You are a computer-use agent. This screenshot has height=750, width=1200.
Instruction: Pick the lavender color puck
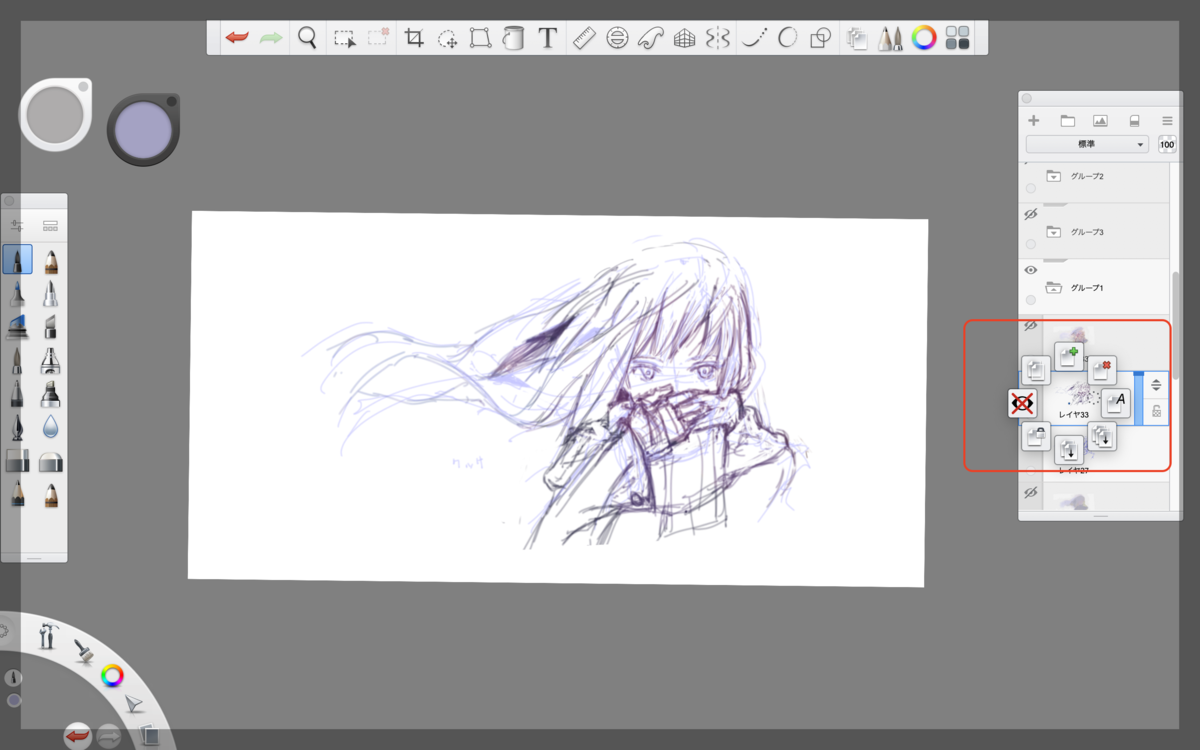pos(143,130)
